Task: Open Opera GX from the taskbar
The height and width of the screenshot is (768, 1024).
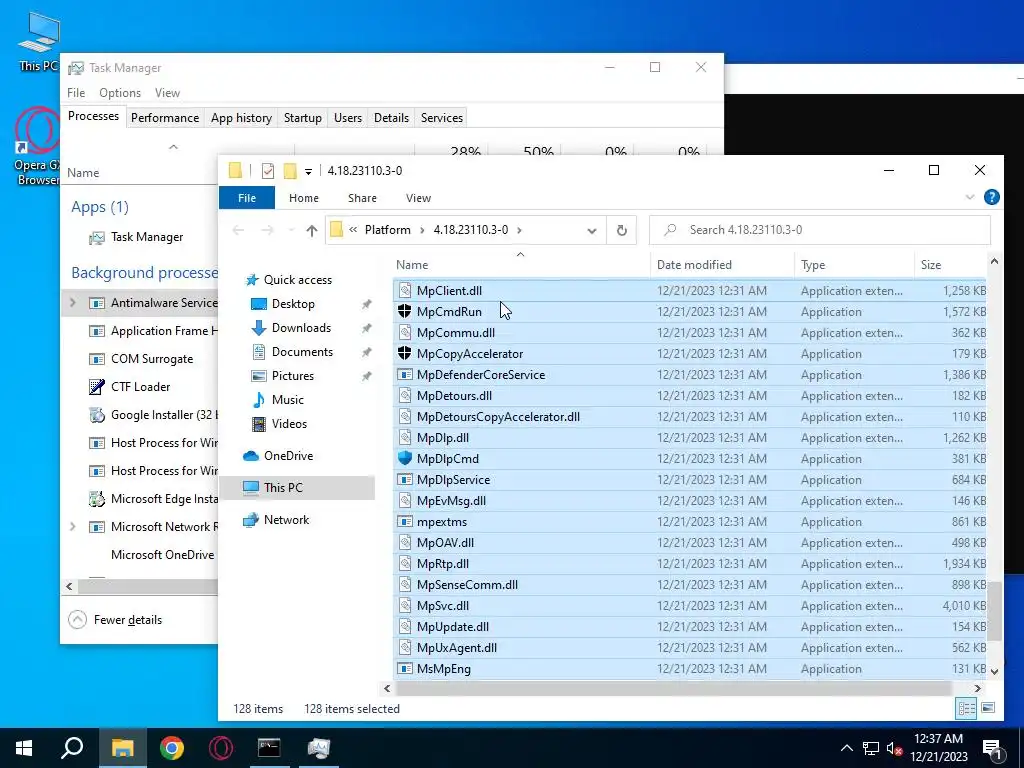Action: 221,748
